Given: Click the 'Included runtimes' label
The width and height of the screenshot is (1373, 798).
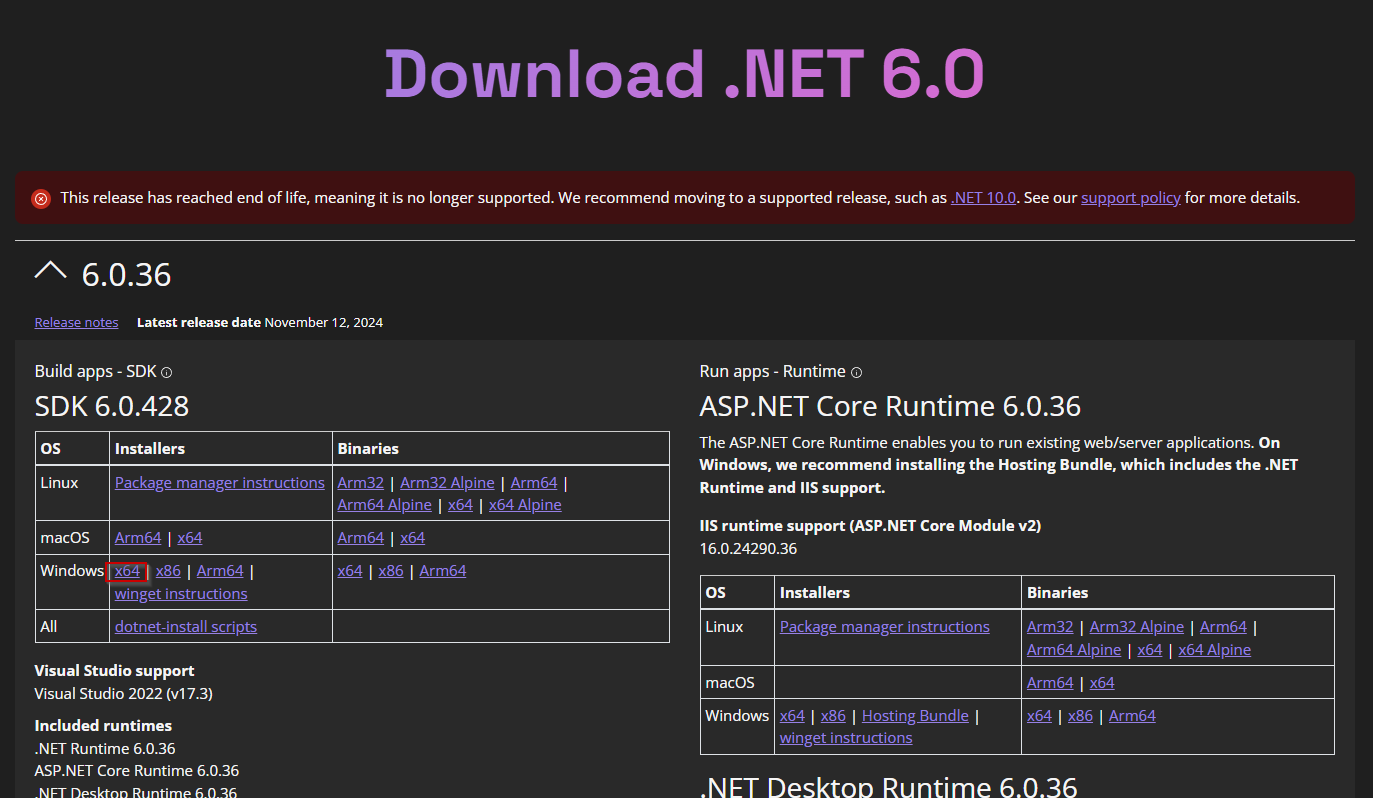Looking at the screenshot, I should coord(103,726).
